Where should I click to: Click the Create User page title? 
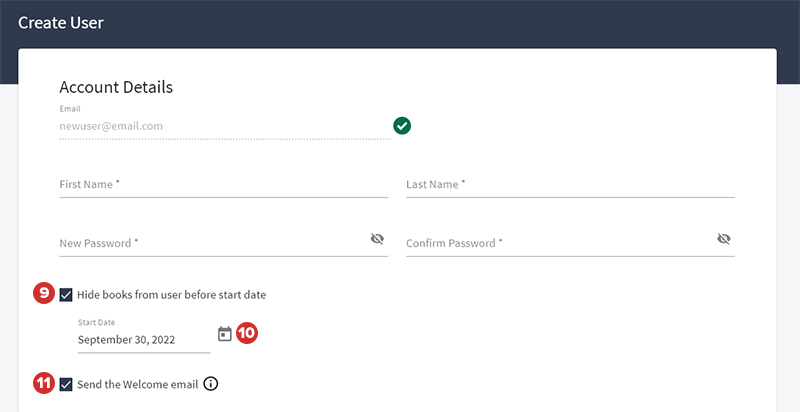pyautogui.click(x=61, y=22)
